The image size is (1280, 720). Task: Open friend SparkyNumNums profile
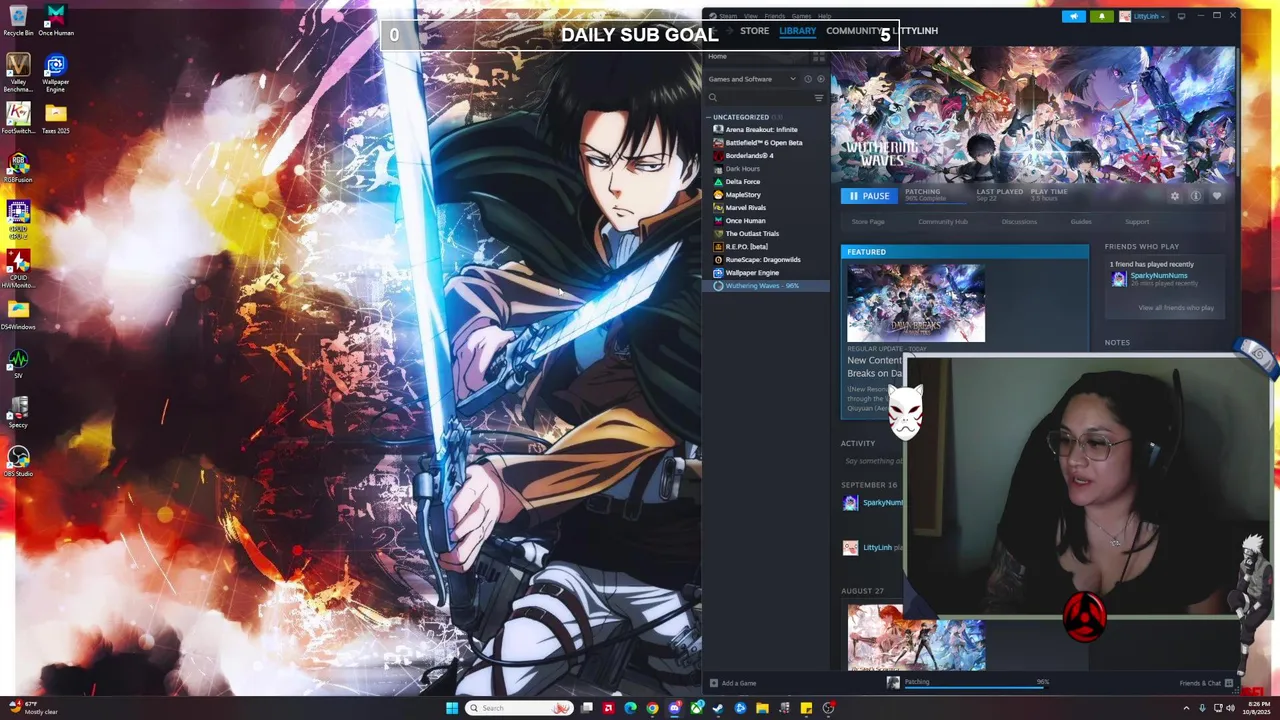tap(1158, 276)
